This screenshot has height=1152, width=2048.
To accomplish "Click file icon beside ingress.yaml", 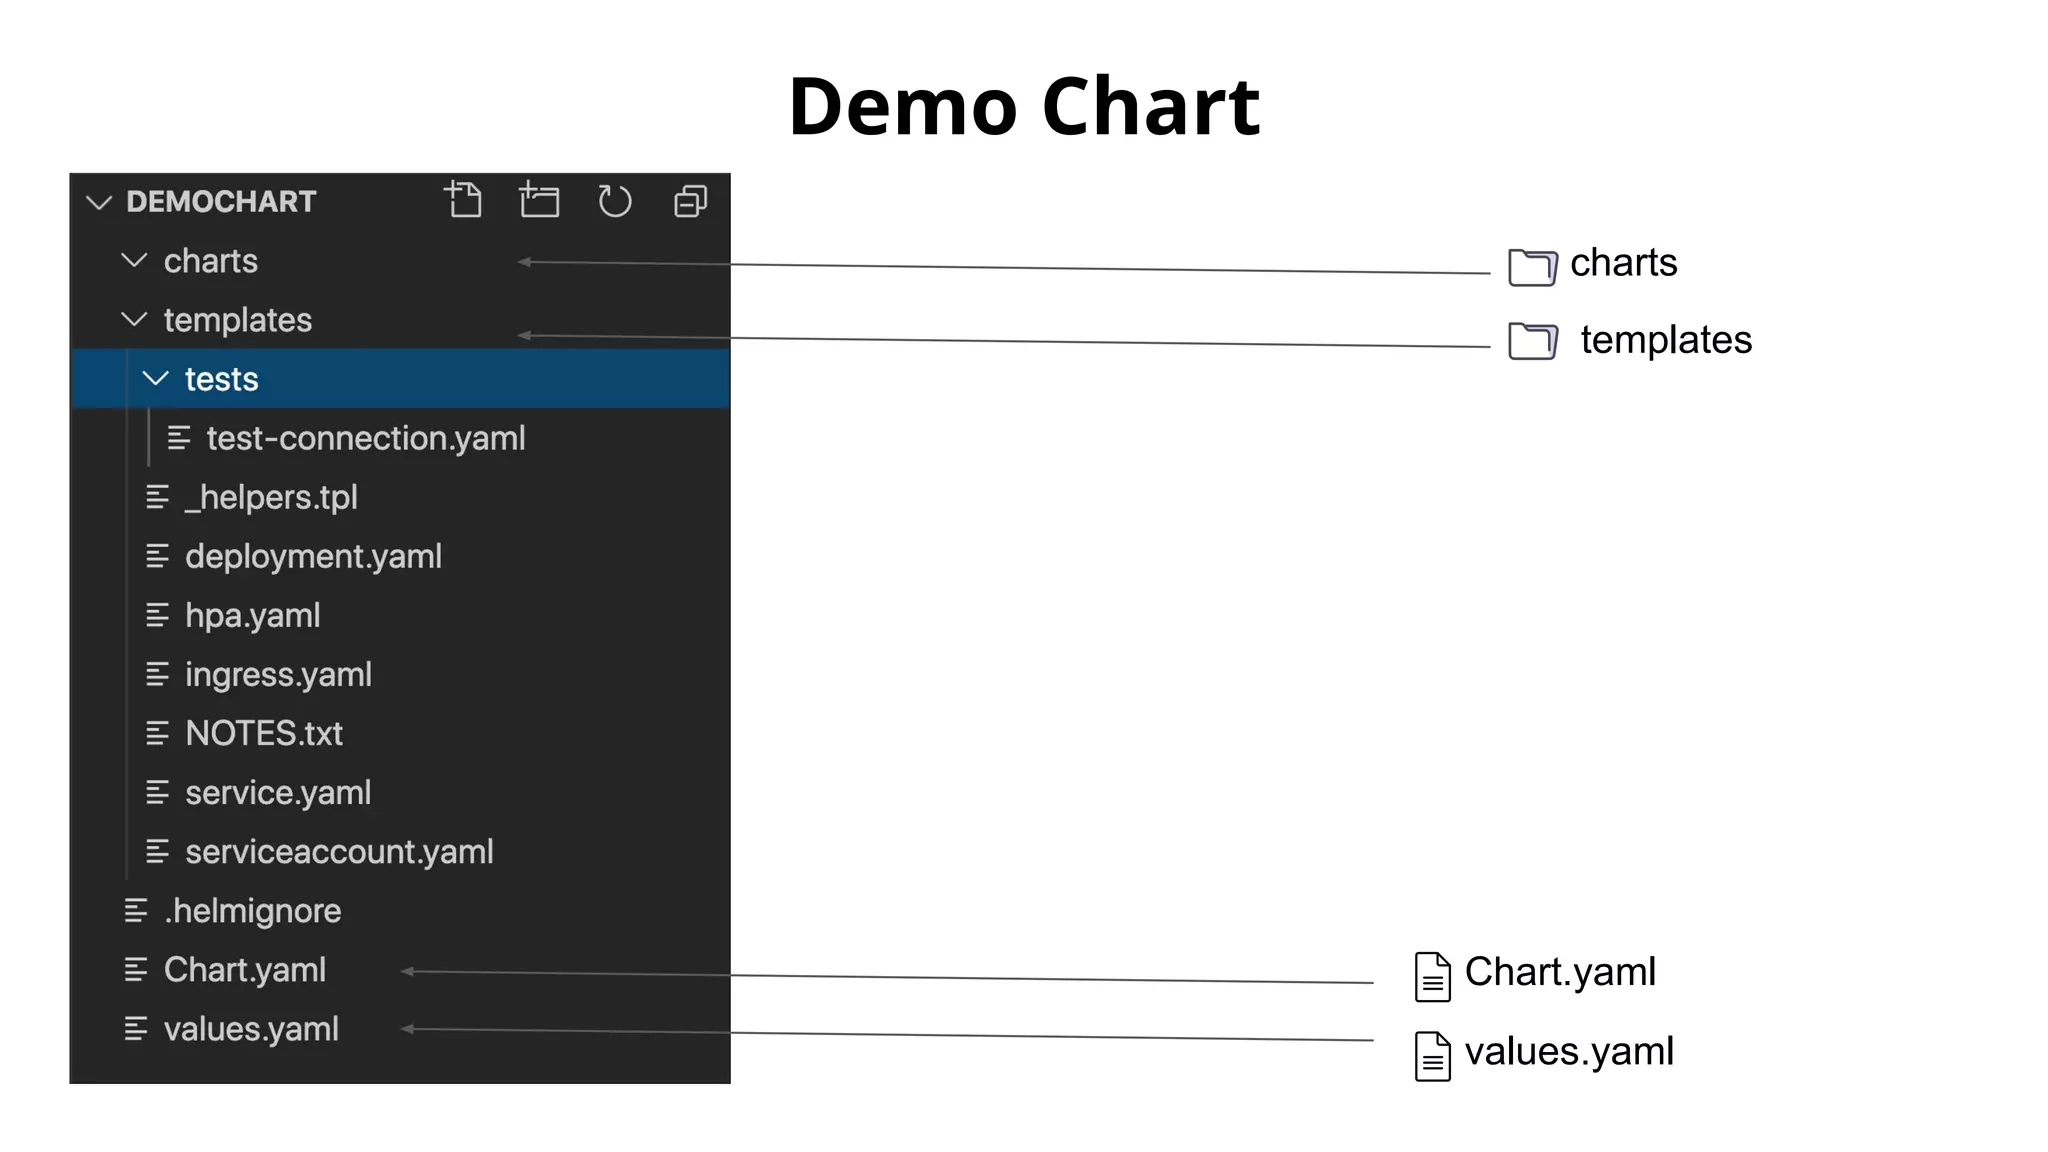I will 157,674.
